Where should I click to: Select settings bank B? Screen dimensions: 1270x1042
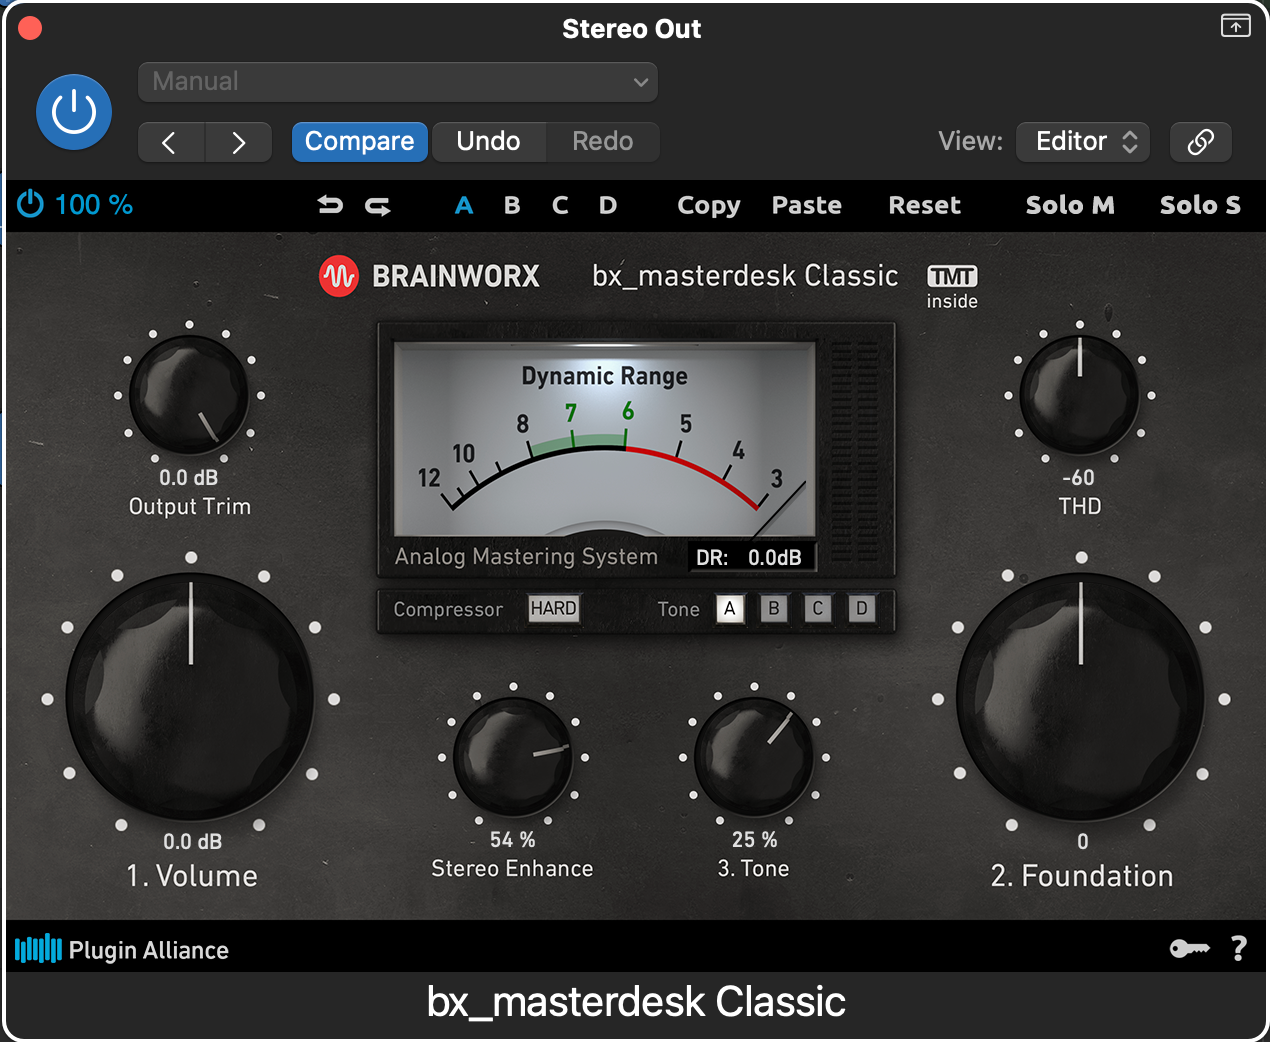(x=512, y=205)
